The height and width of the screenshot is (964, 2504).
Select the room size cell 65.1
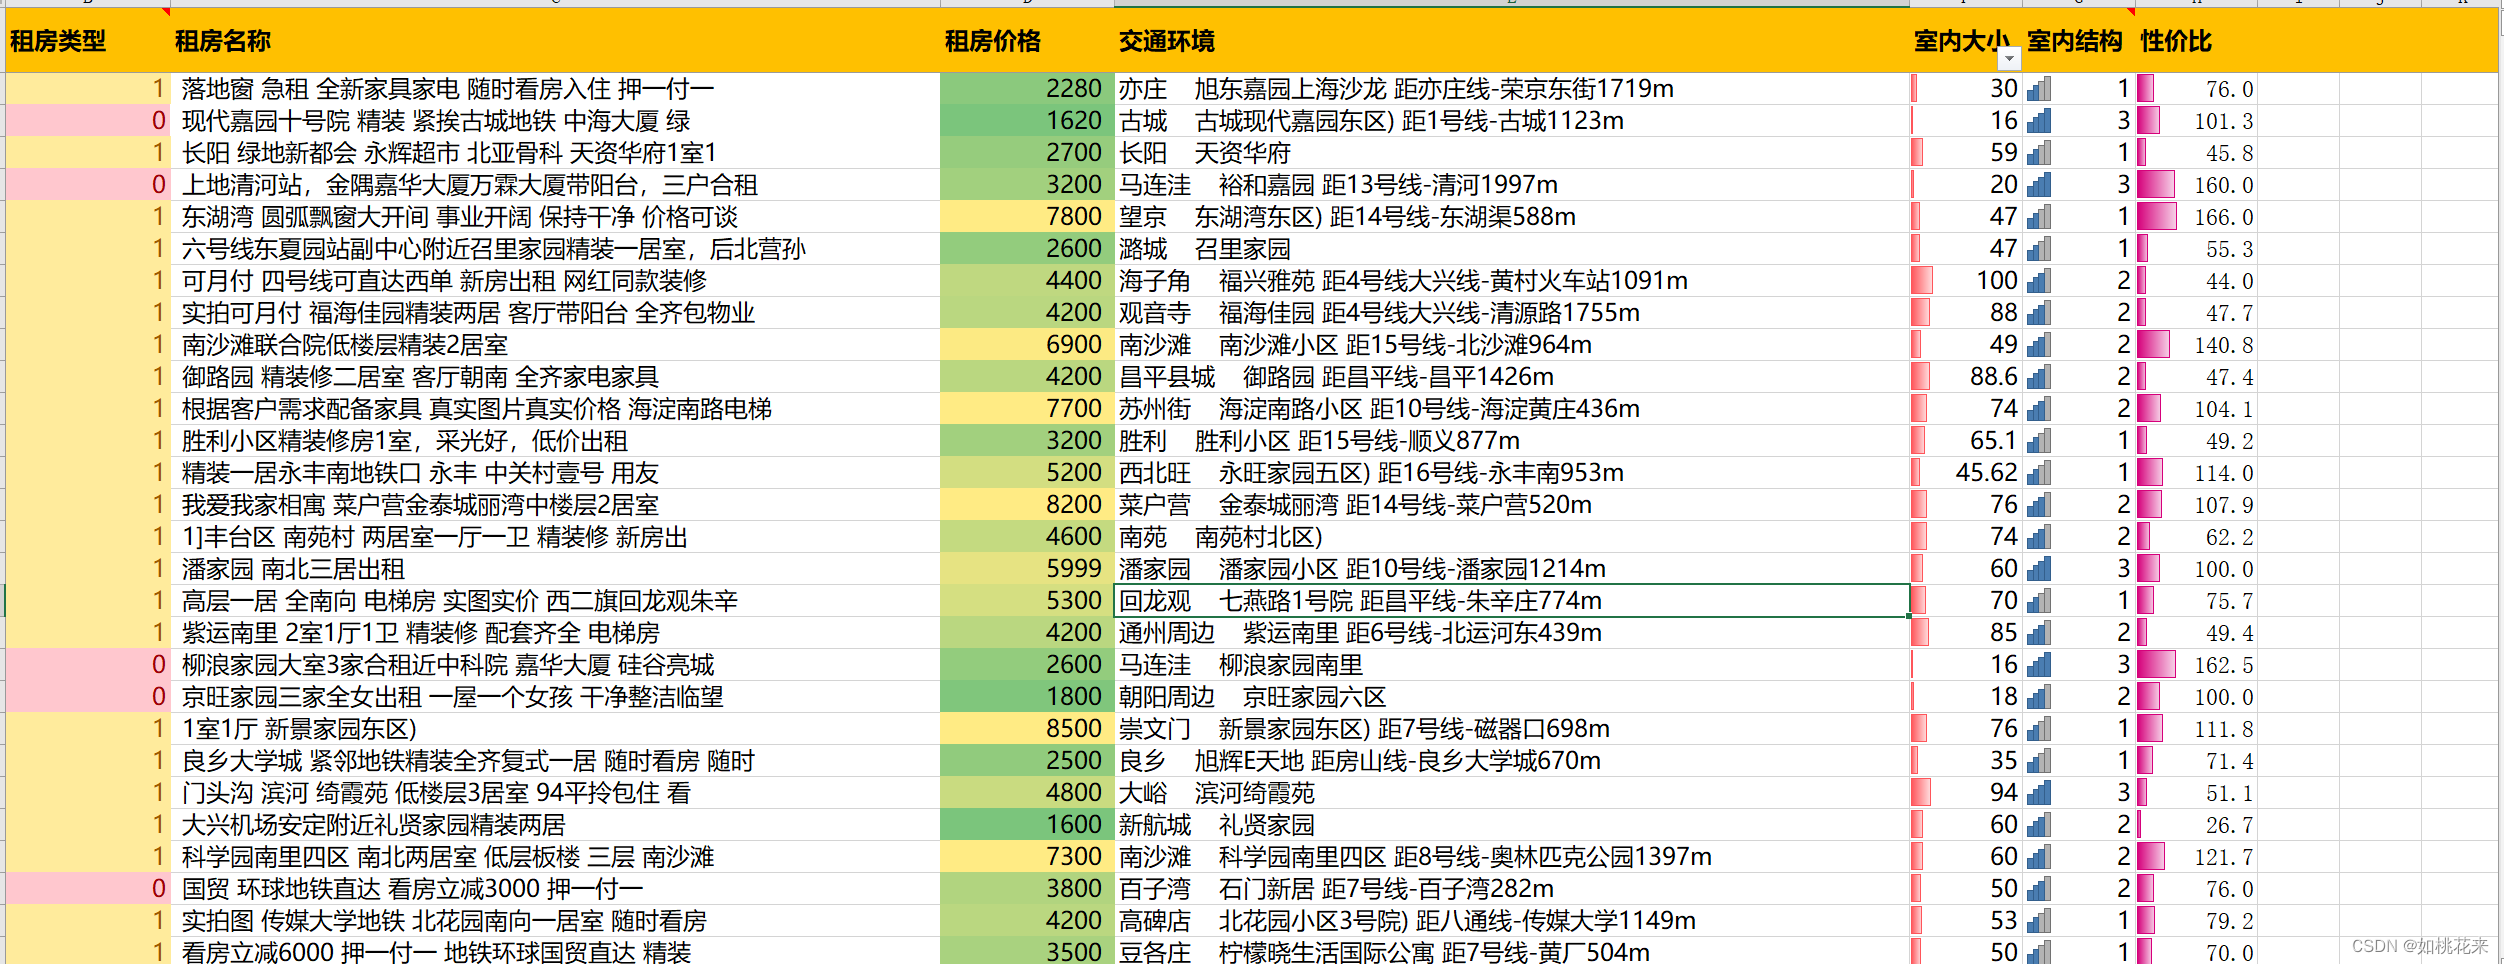[1966, 441]
